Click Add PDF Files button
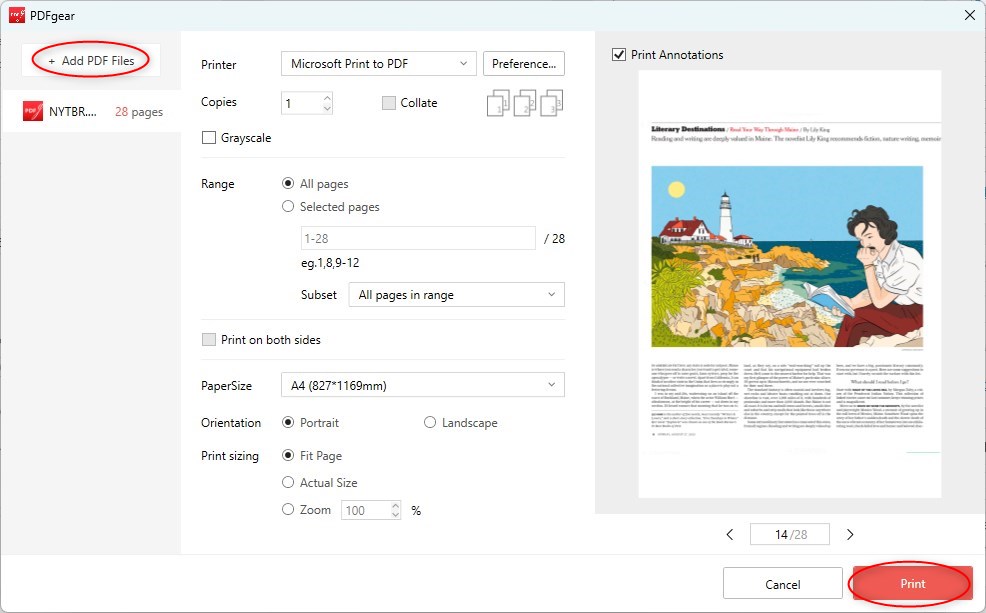Viewport: 986px width, 613px height. 91,61
